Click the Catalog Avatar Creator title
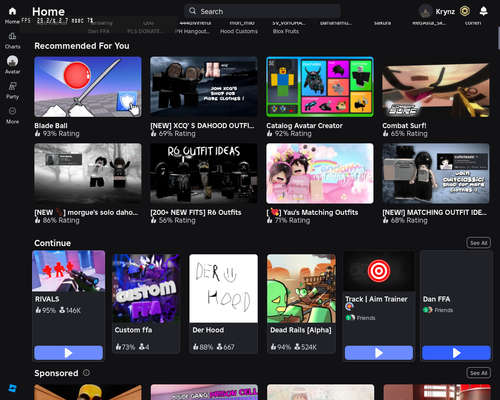This screenshot has height=400, width=500. click(304, 126)
